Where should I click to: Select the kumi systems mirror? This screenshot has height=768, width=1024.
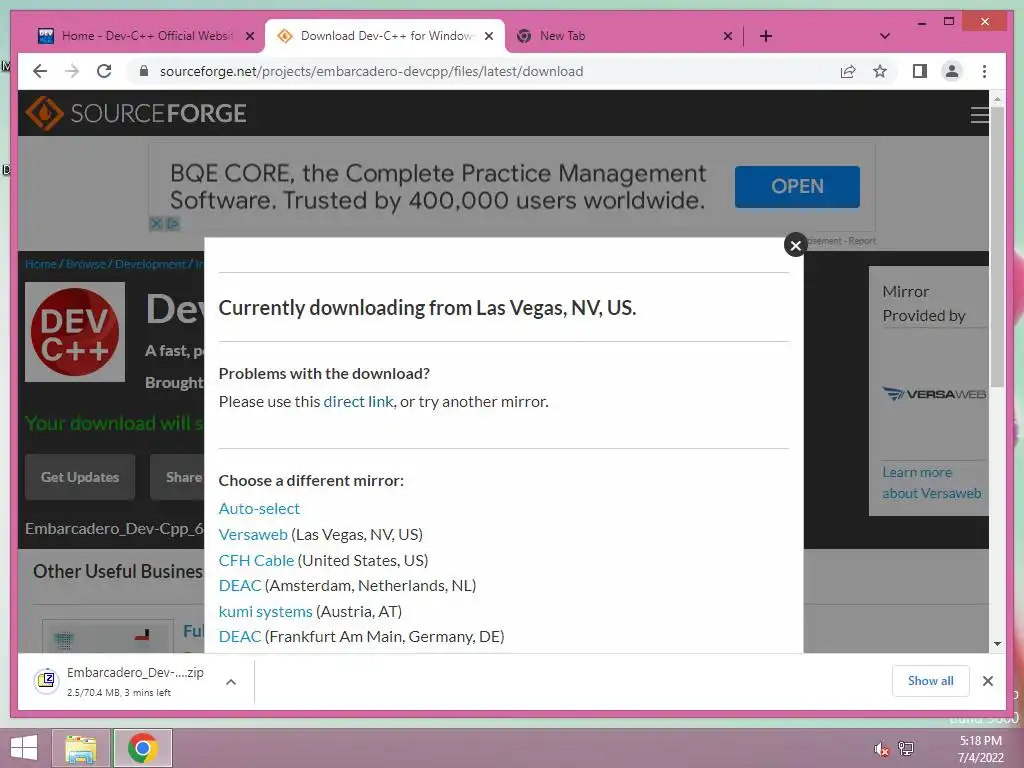click(265, 611)
